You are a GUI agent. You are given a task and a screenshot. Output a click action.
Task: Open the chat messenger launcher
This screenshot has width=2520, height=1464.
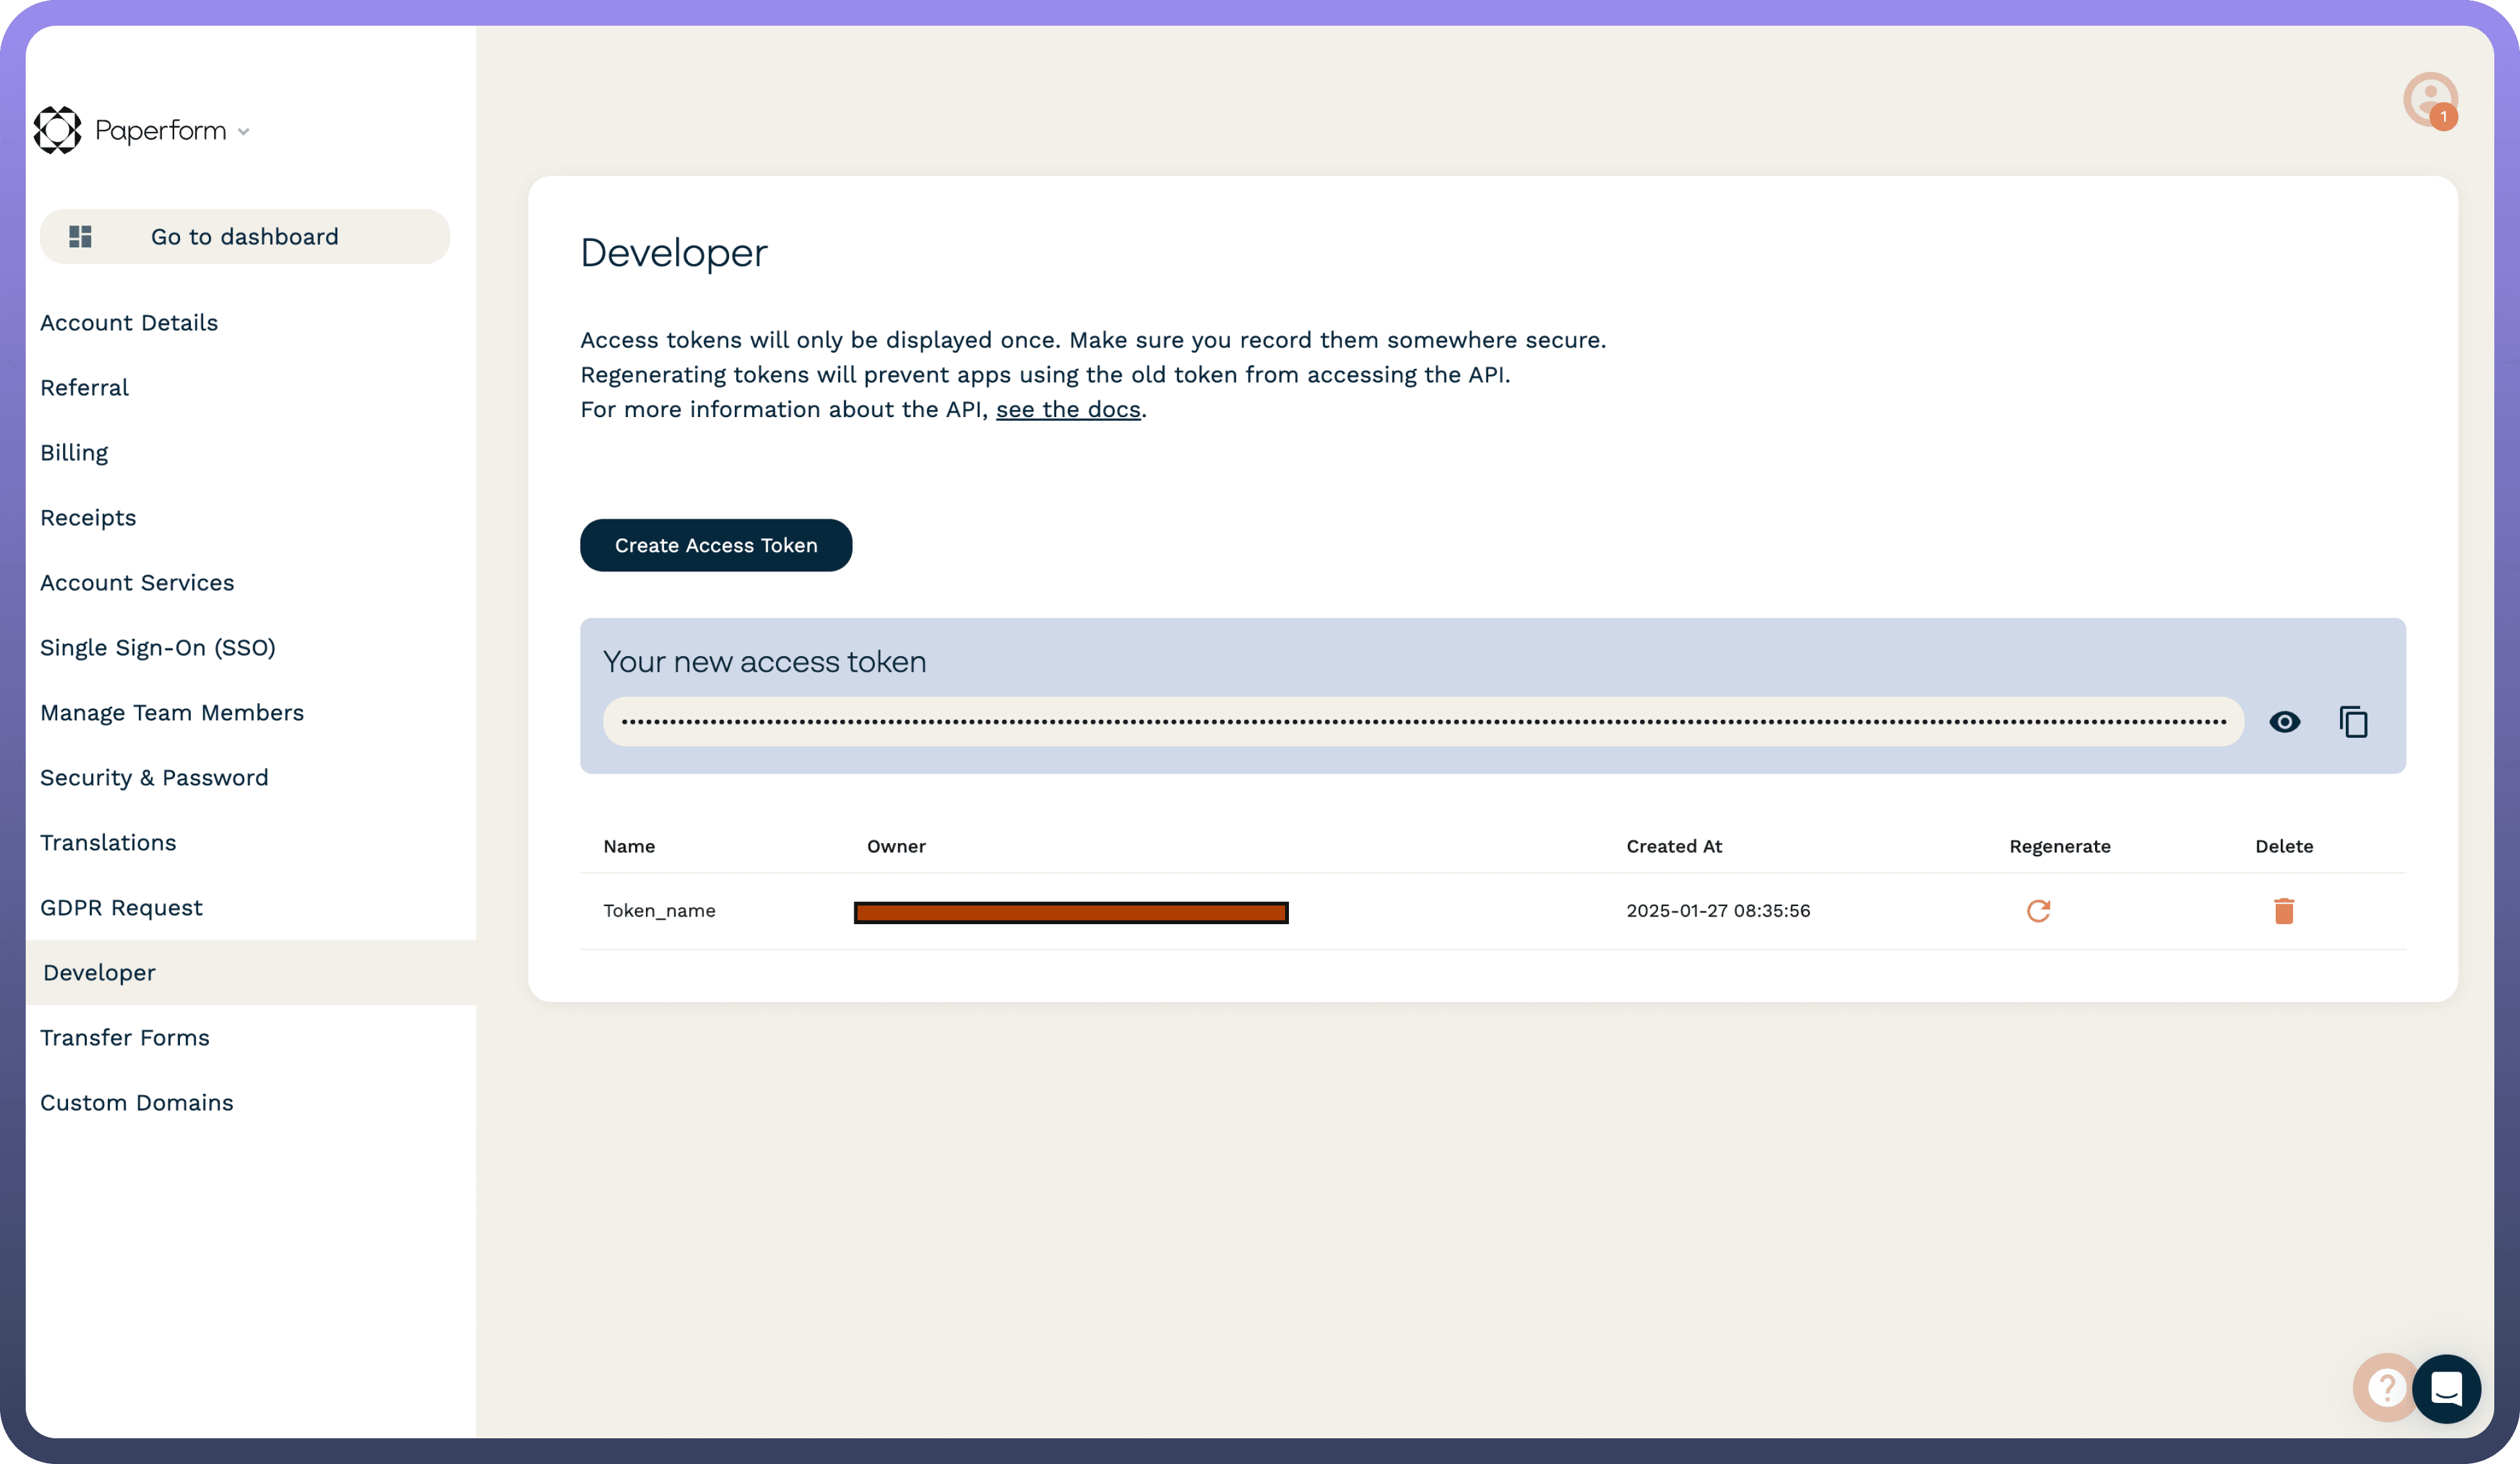click(x=2446, y=1388)
